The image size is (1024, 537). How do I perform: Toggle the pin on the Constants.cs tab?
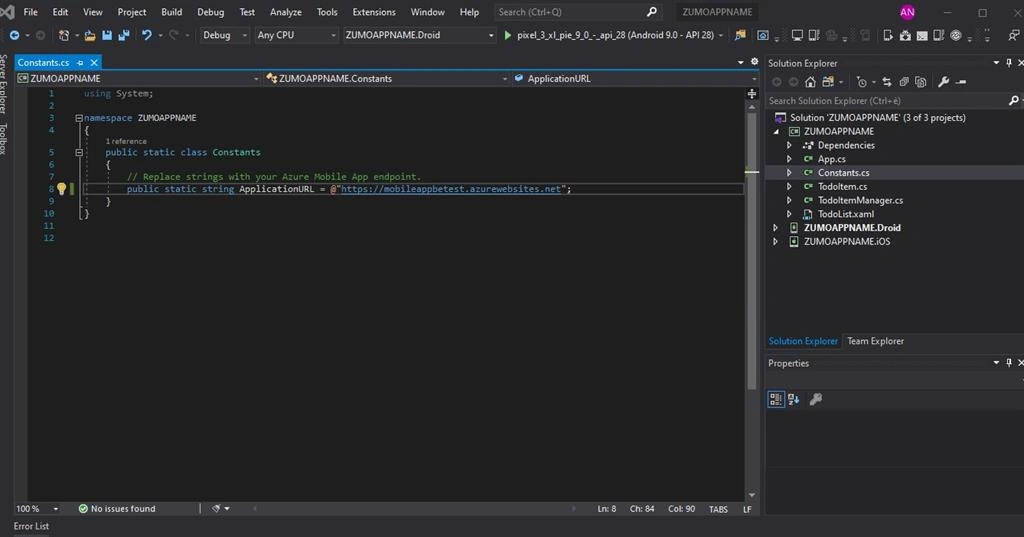point(80,63)
